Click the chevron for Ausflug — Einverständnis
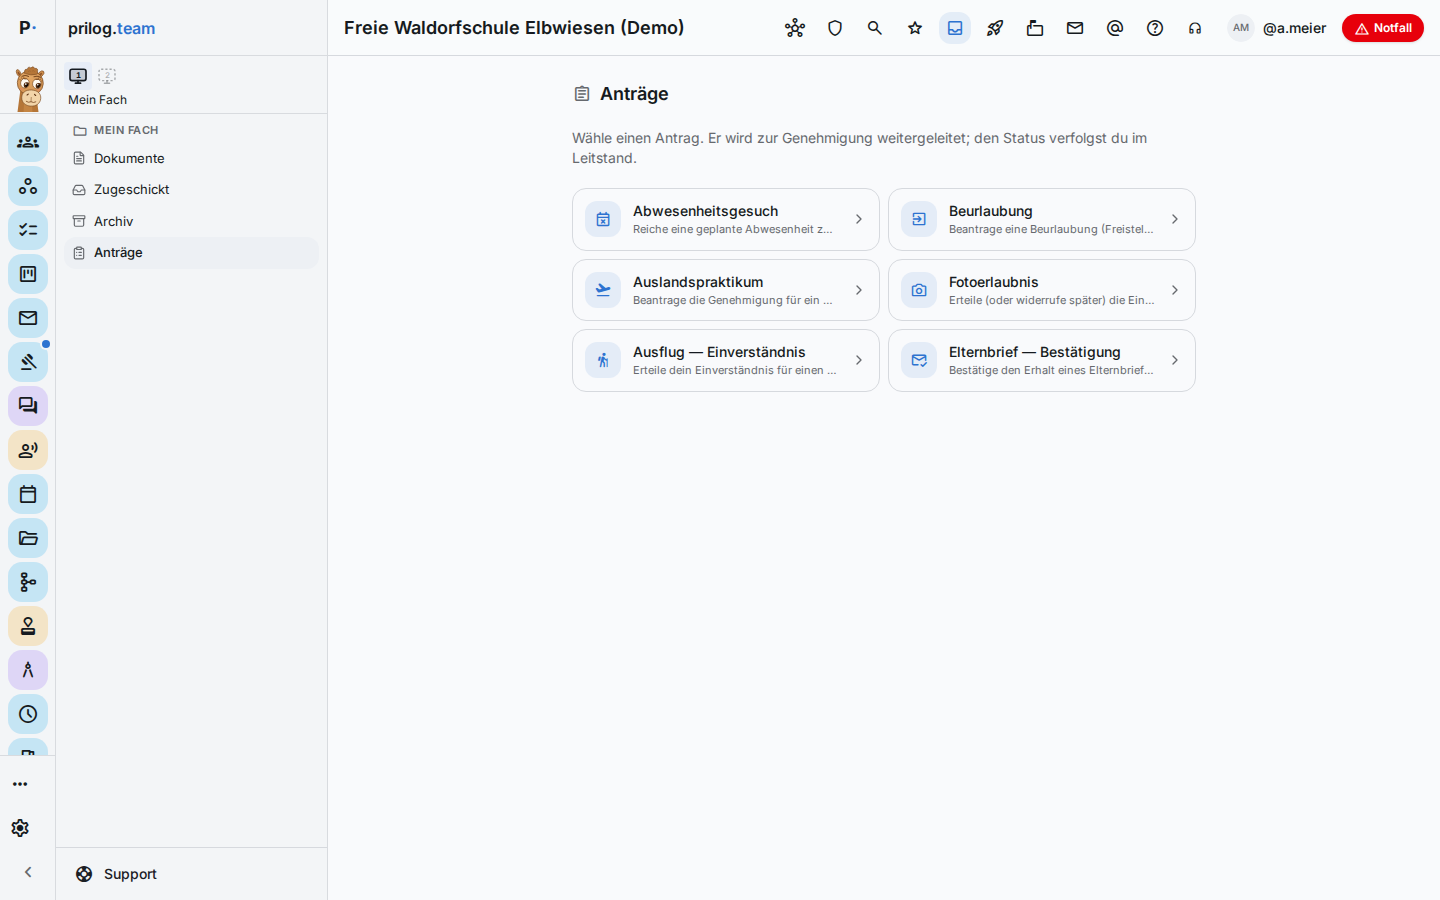The image size is (1440, 900). [859, 360]
